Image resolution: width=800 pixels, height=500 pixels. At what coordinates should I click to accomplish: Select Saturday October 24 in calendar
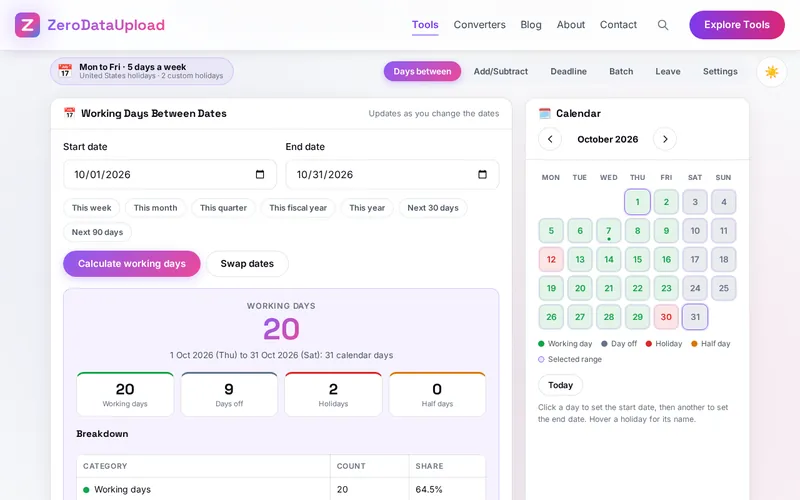tap(695, 288)
